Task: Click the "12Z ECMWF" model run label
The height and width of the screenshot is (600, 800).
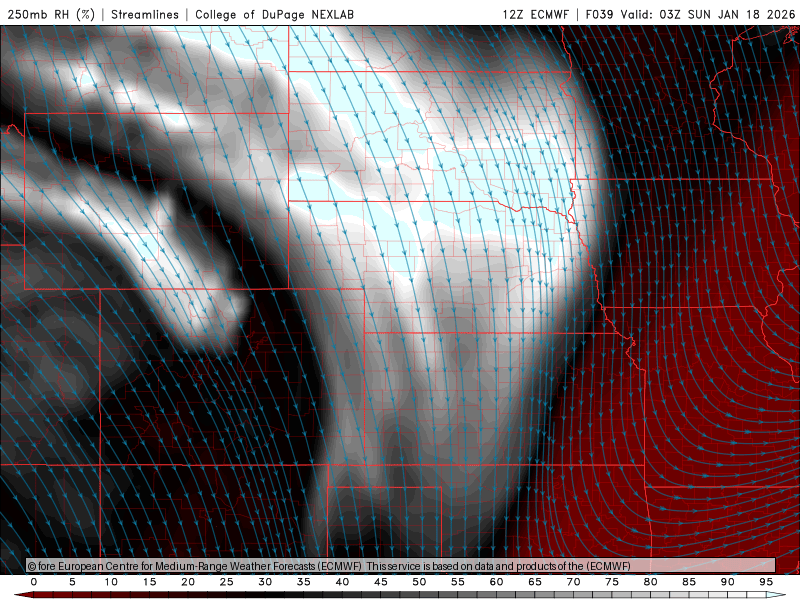Action: coord(535,14)
